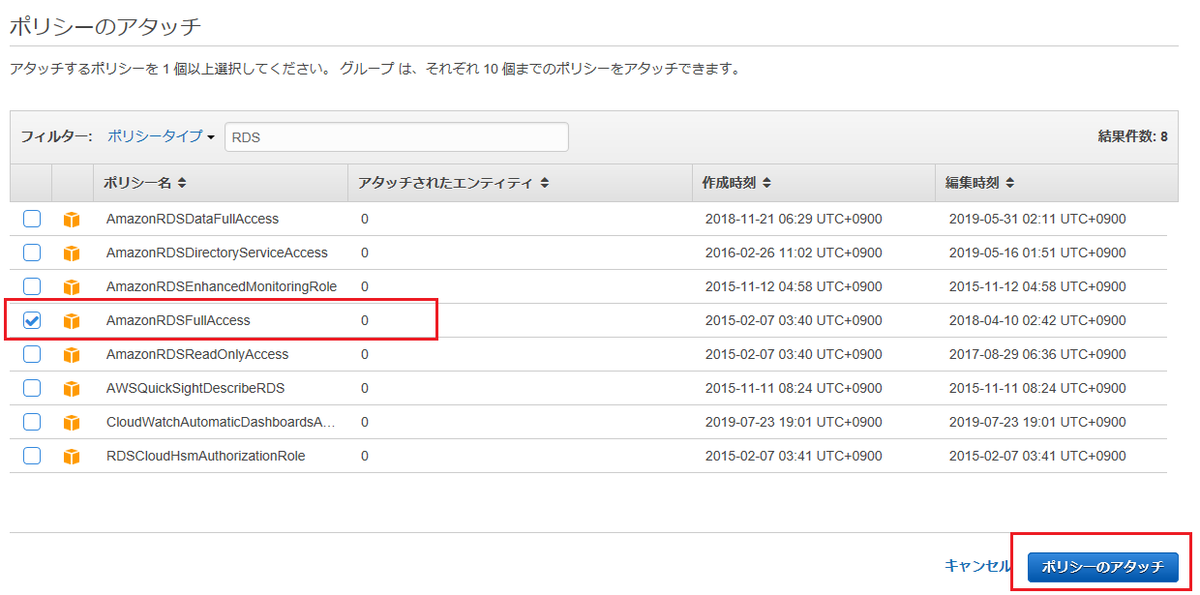This screenshot has height=595, width=1200.
Task: Click policy cube icon for AmazonRDSDirectoryServiceAccess
Action: pos(71,253)
